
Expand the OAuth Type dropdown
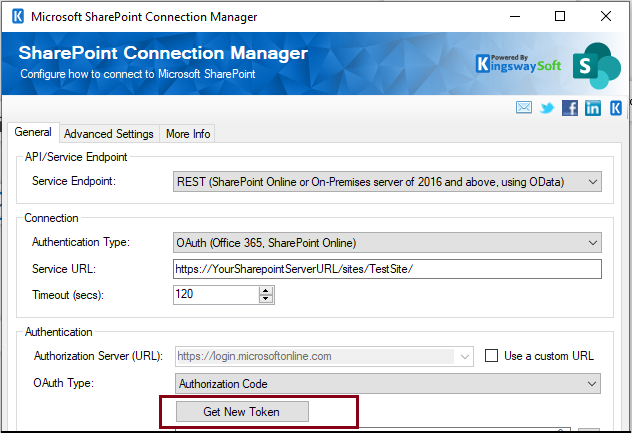[x=388, y=383]
